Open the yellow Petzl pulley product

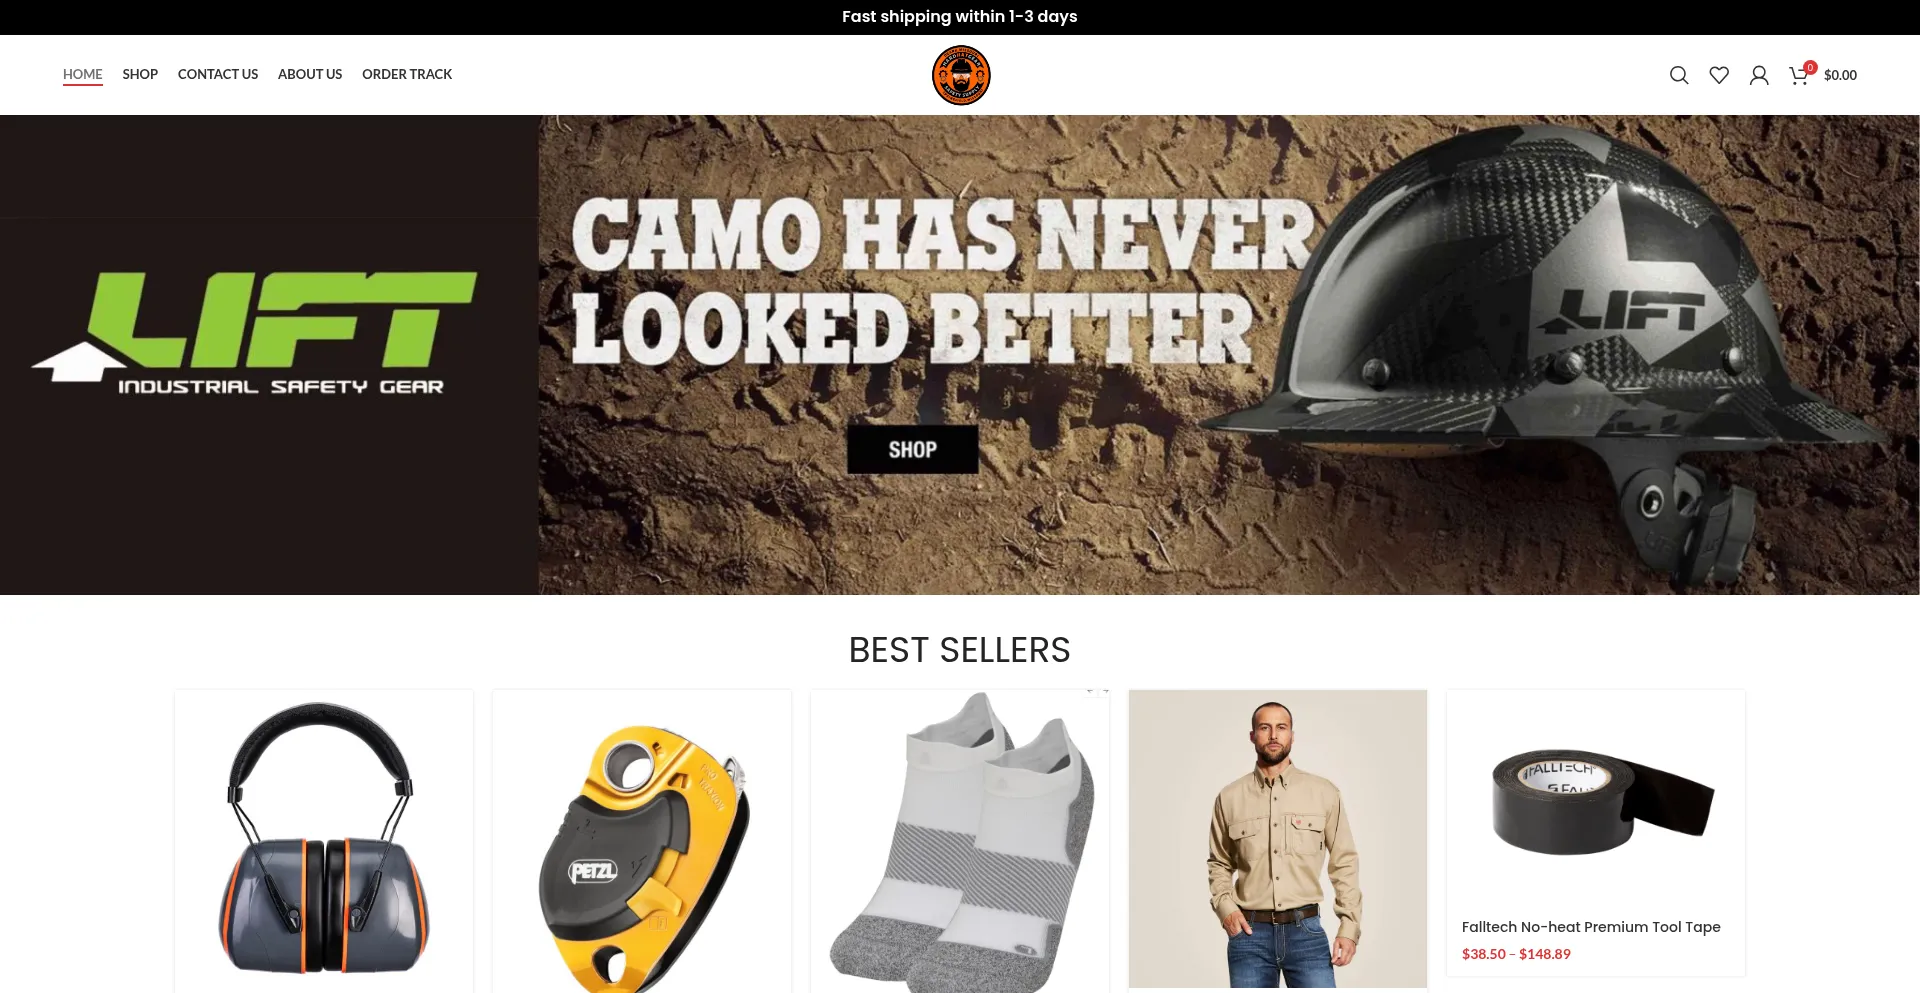coord(642,840)
